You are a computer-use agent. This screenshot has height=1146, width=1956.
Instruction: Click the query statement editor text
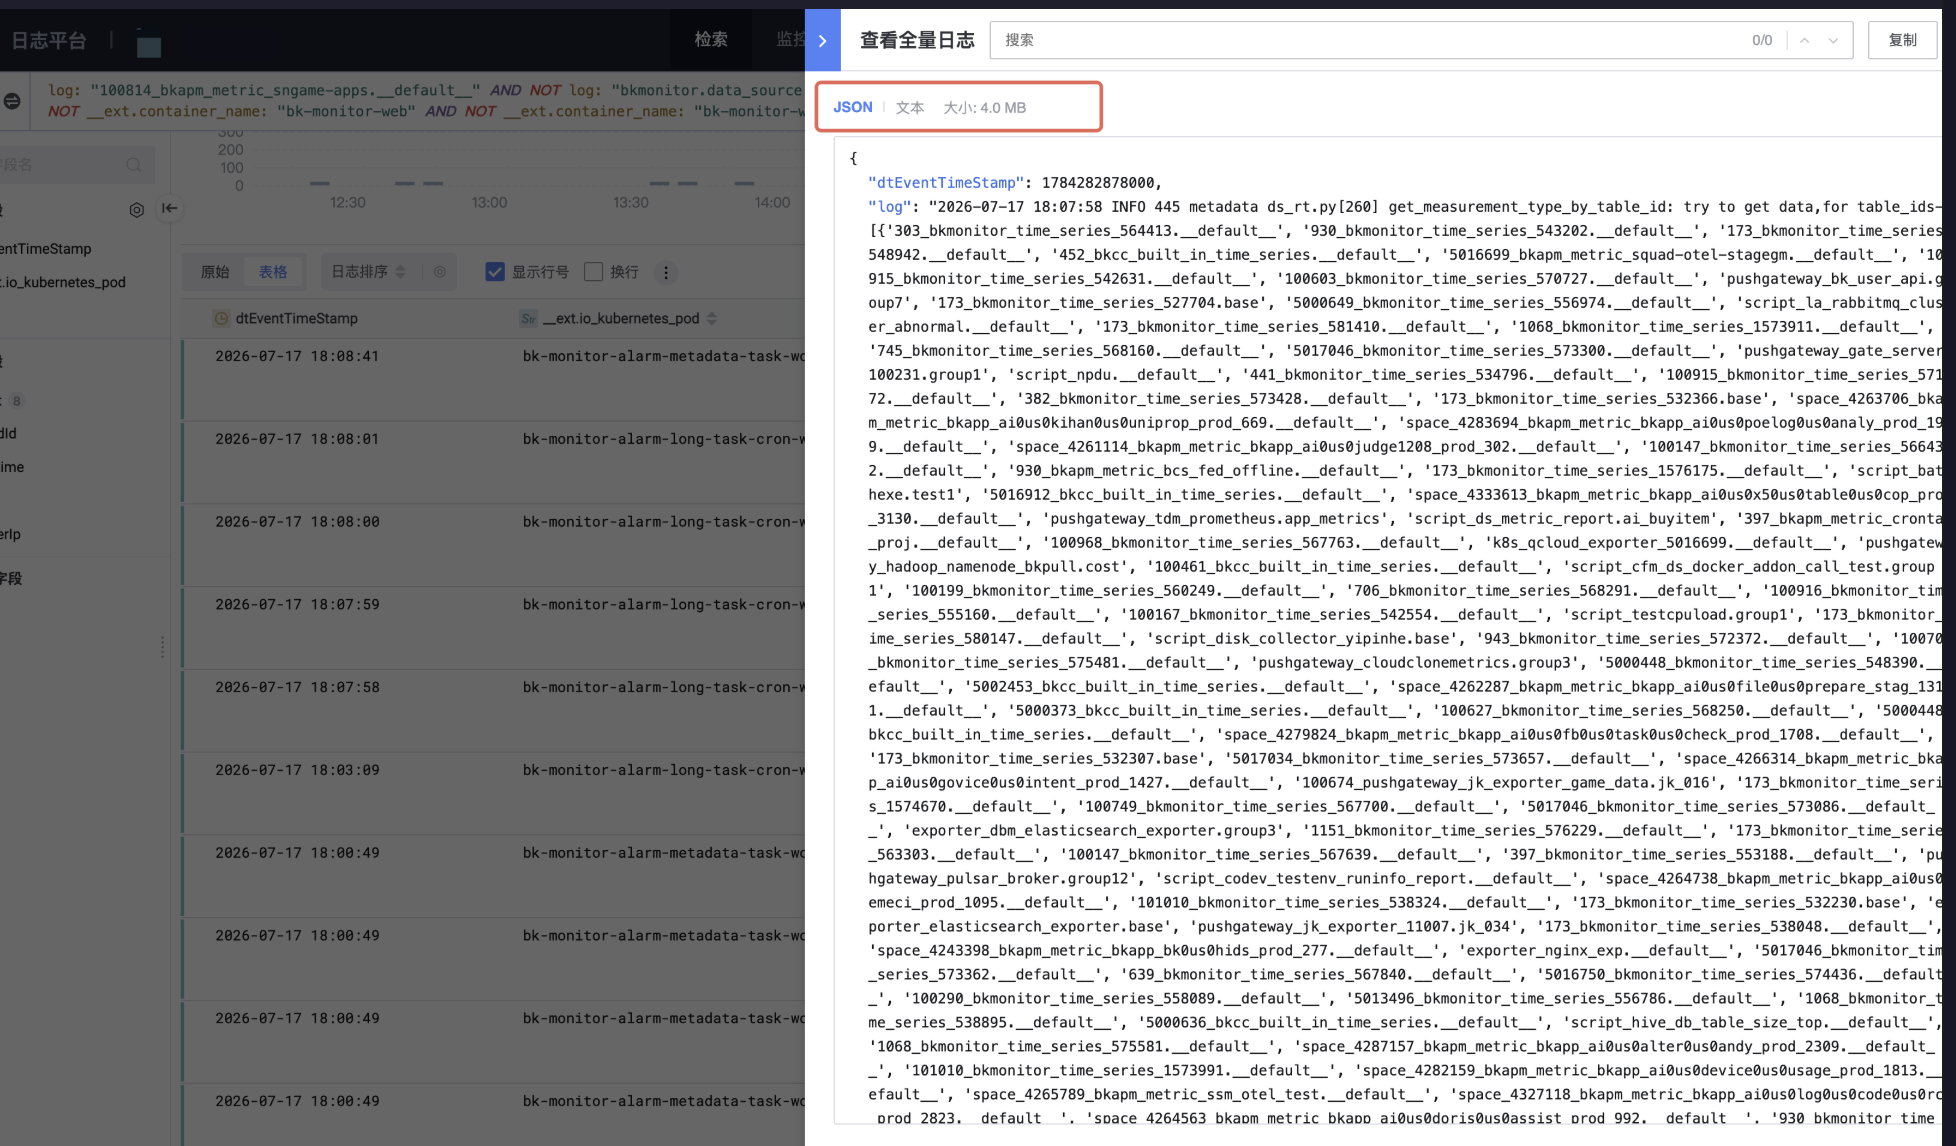click(425, 100)
